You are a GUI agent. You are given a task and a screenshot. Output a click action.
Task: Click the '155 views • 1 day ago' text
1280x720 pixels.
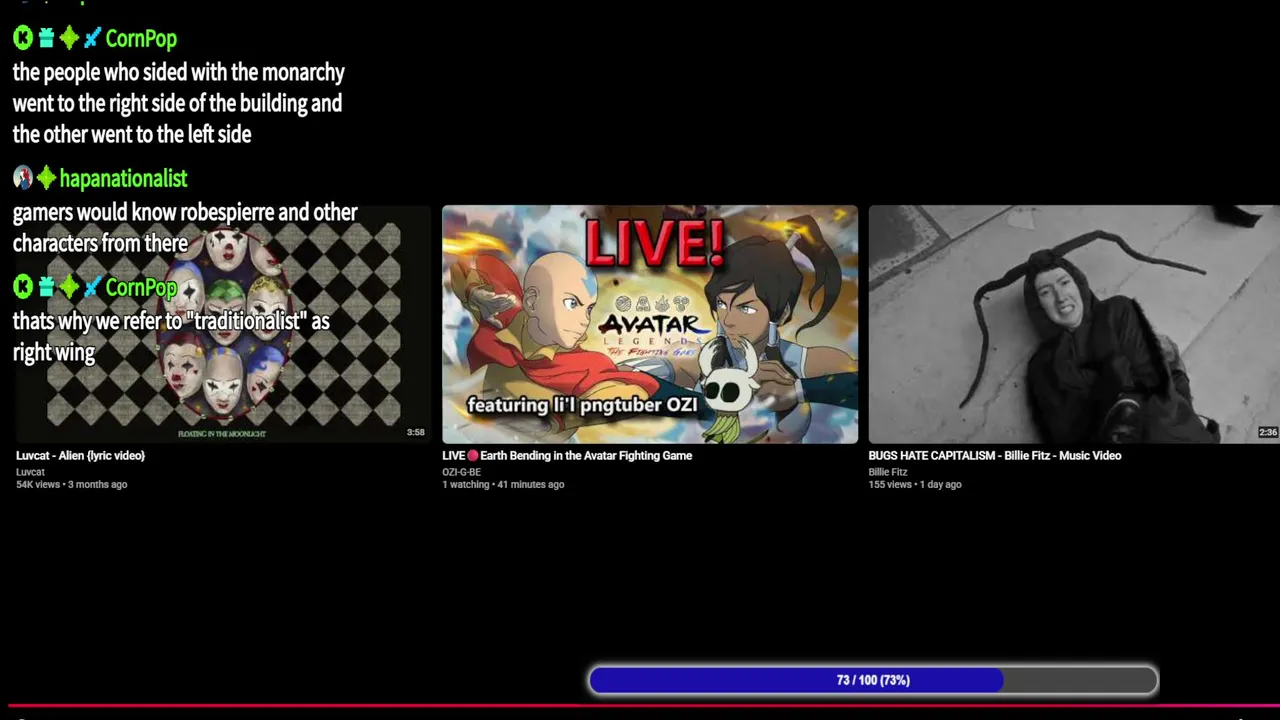[x=915, y=485]
